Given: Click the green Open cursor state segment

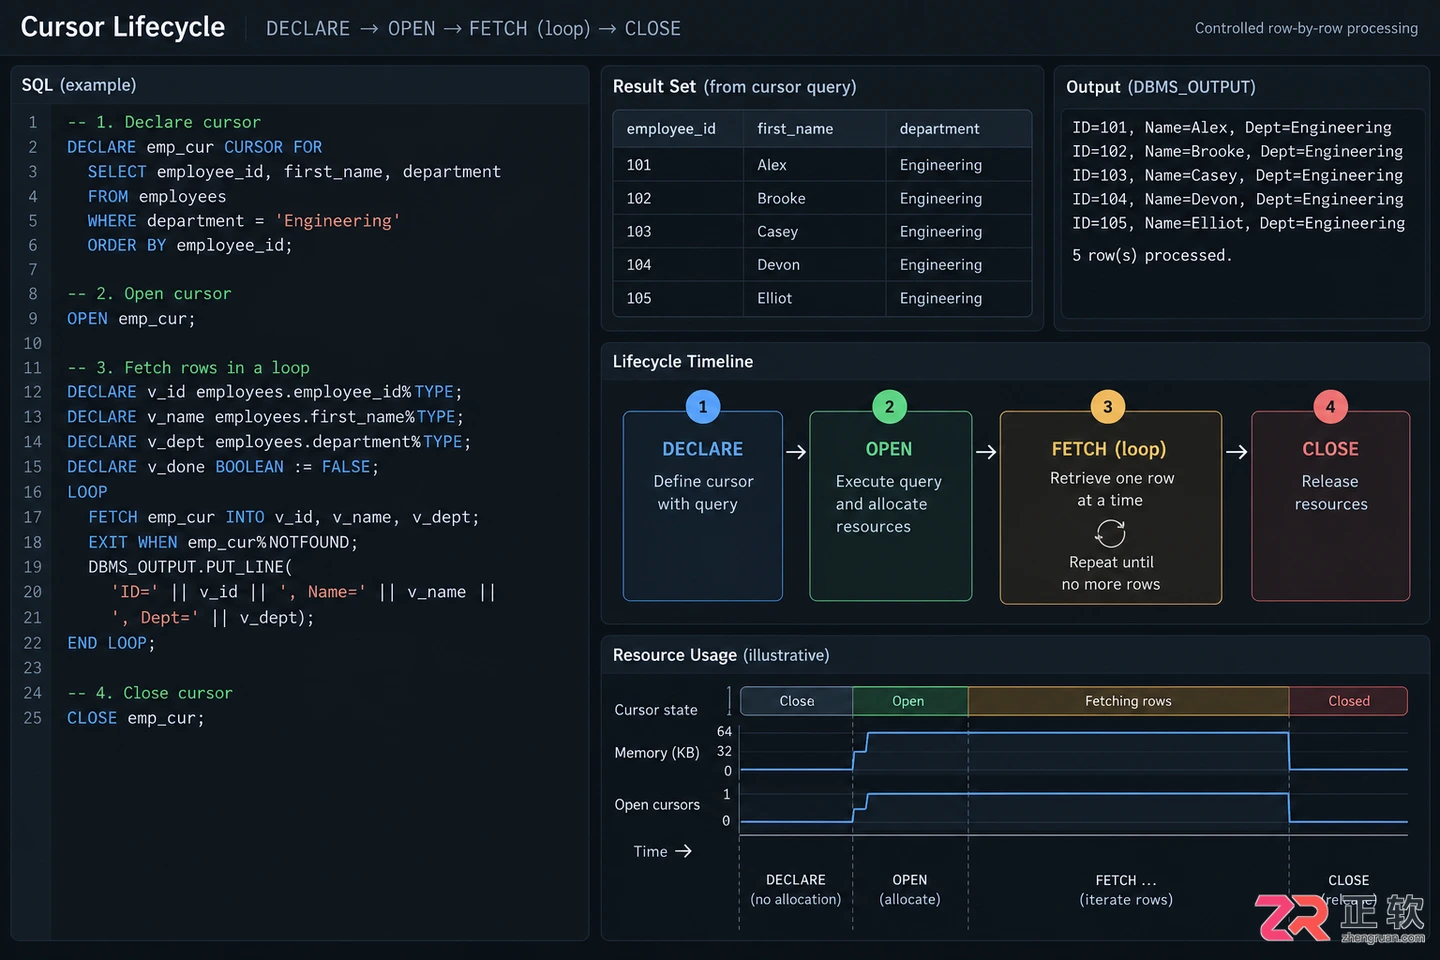Looking at the screenshot, I should [x=910, y=701].
